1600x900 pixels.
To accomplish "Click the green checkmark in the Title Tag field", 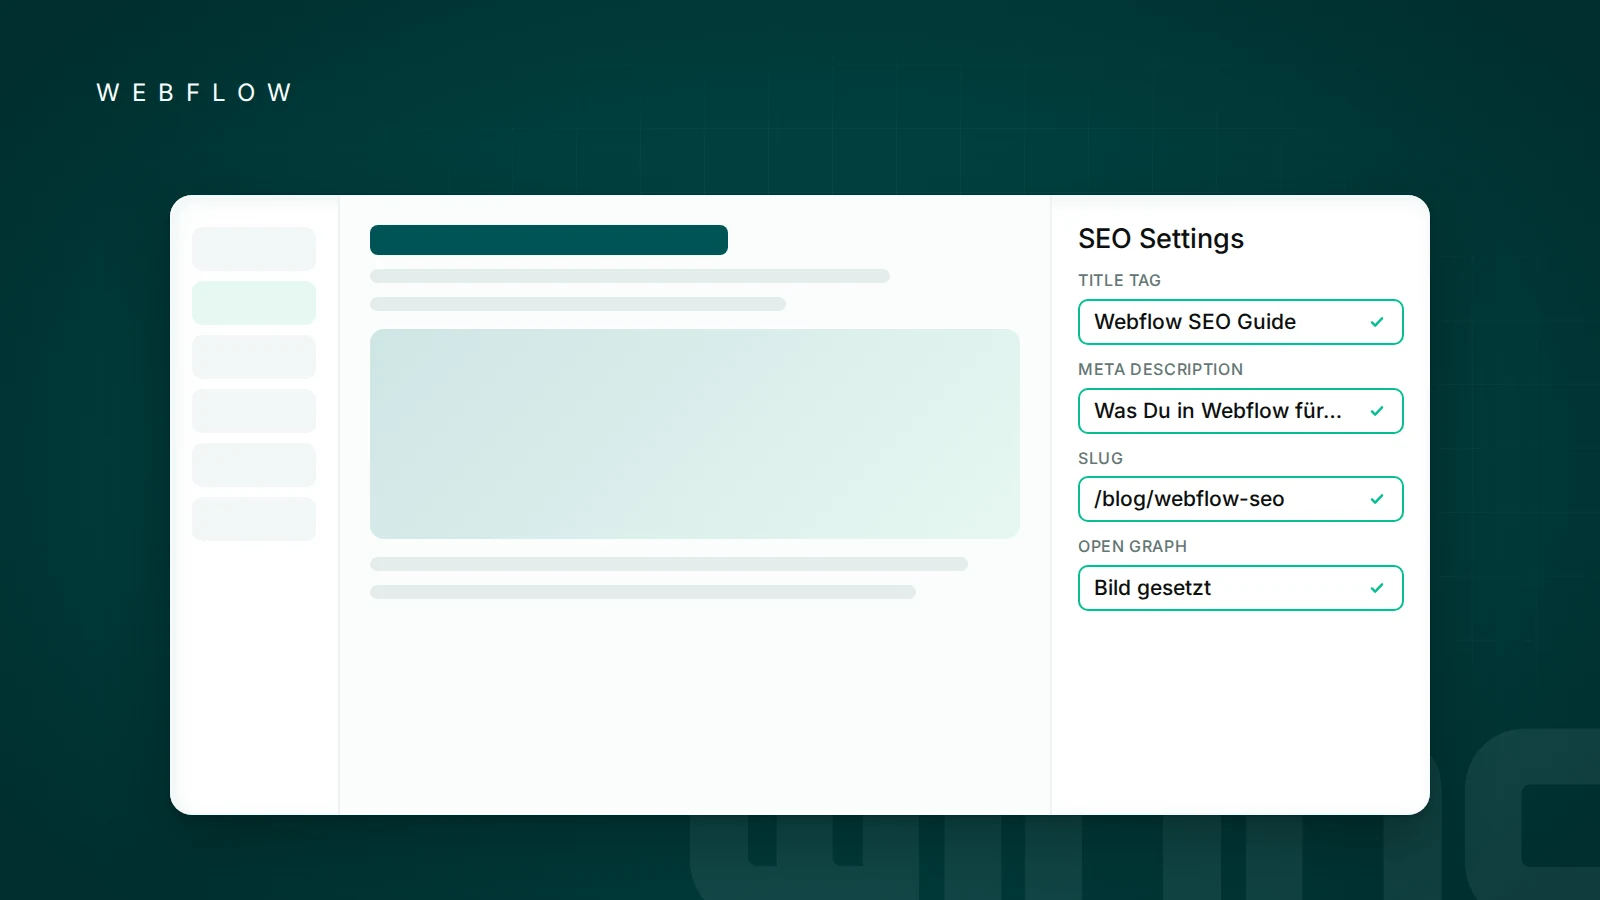I will pos(1377,322).
